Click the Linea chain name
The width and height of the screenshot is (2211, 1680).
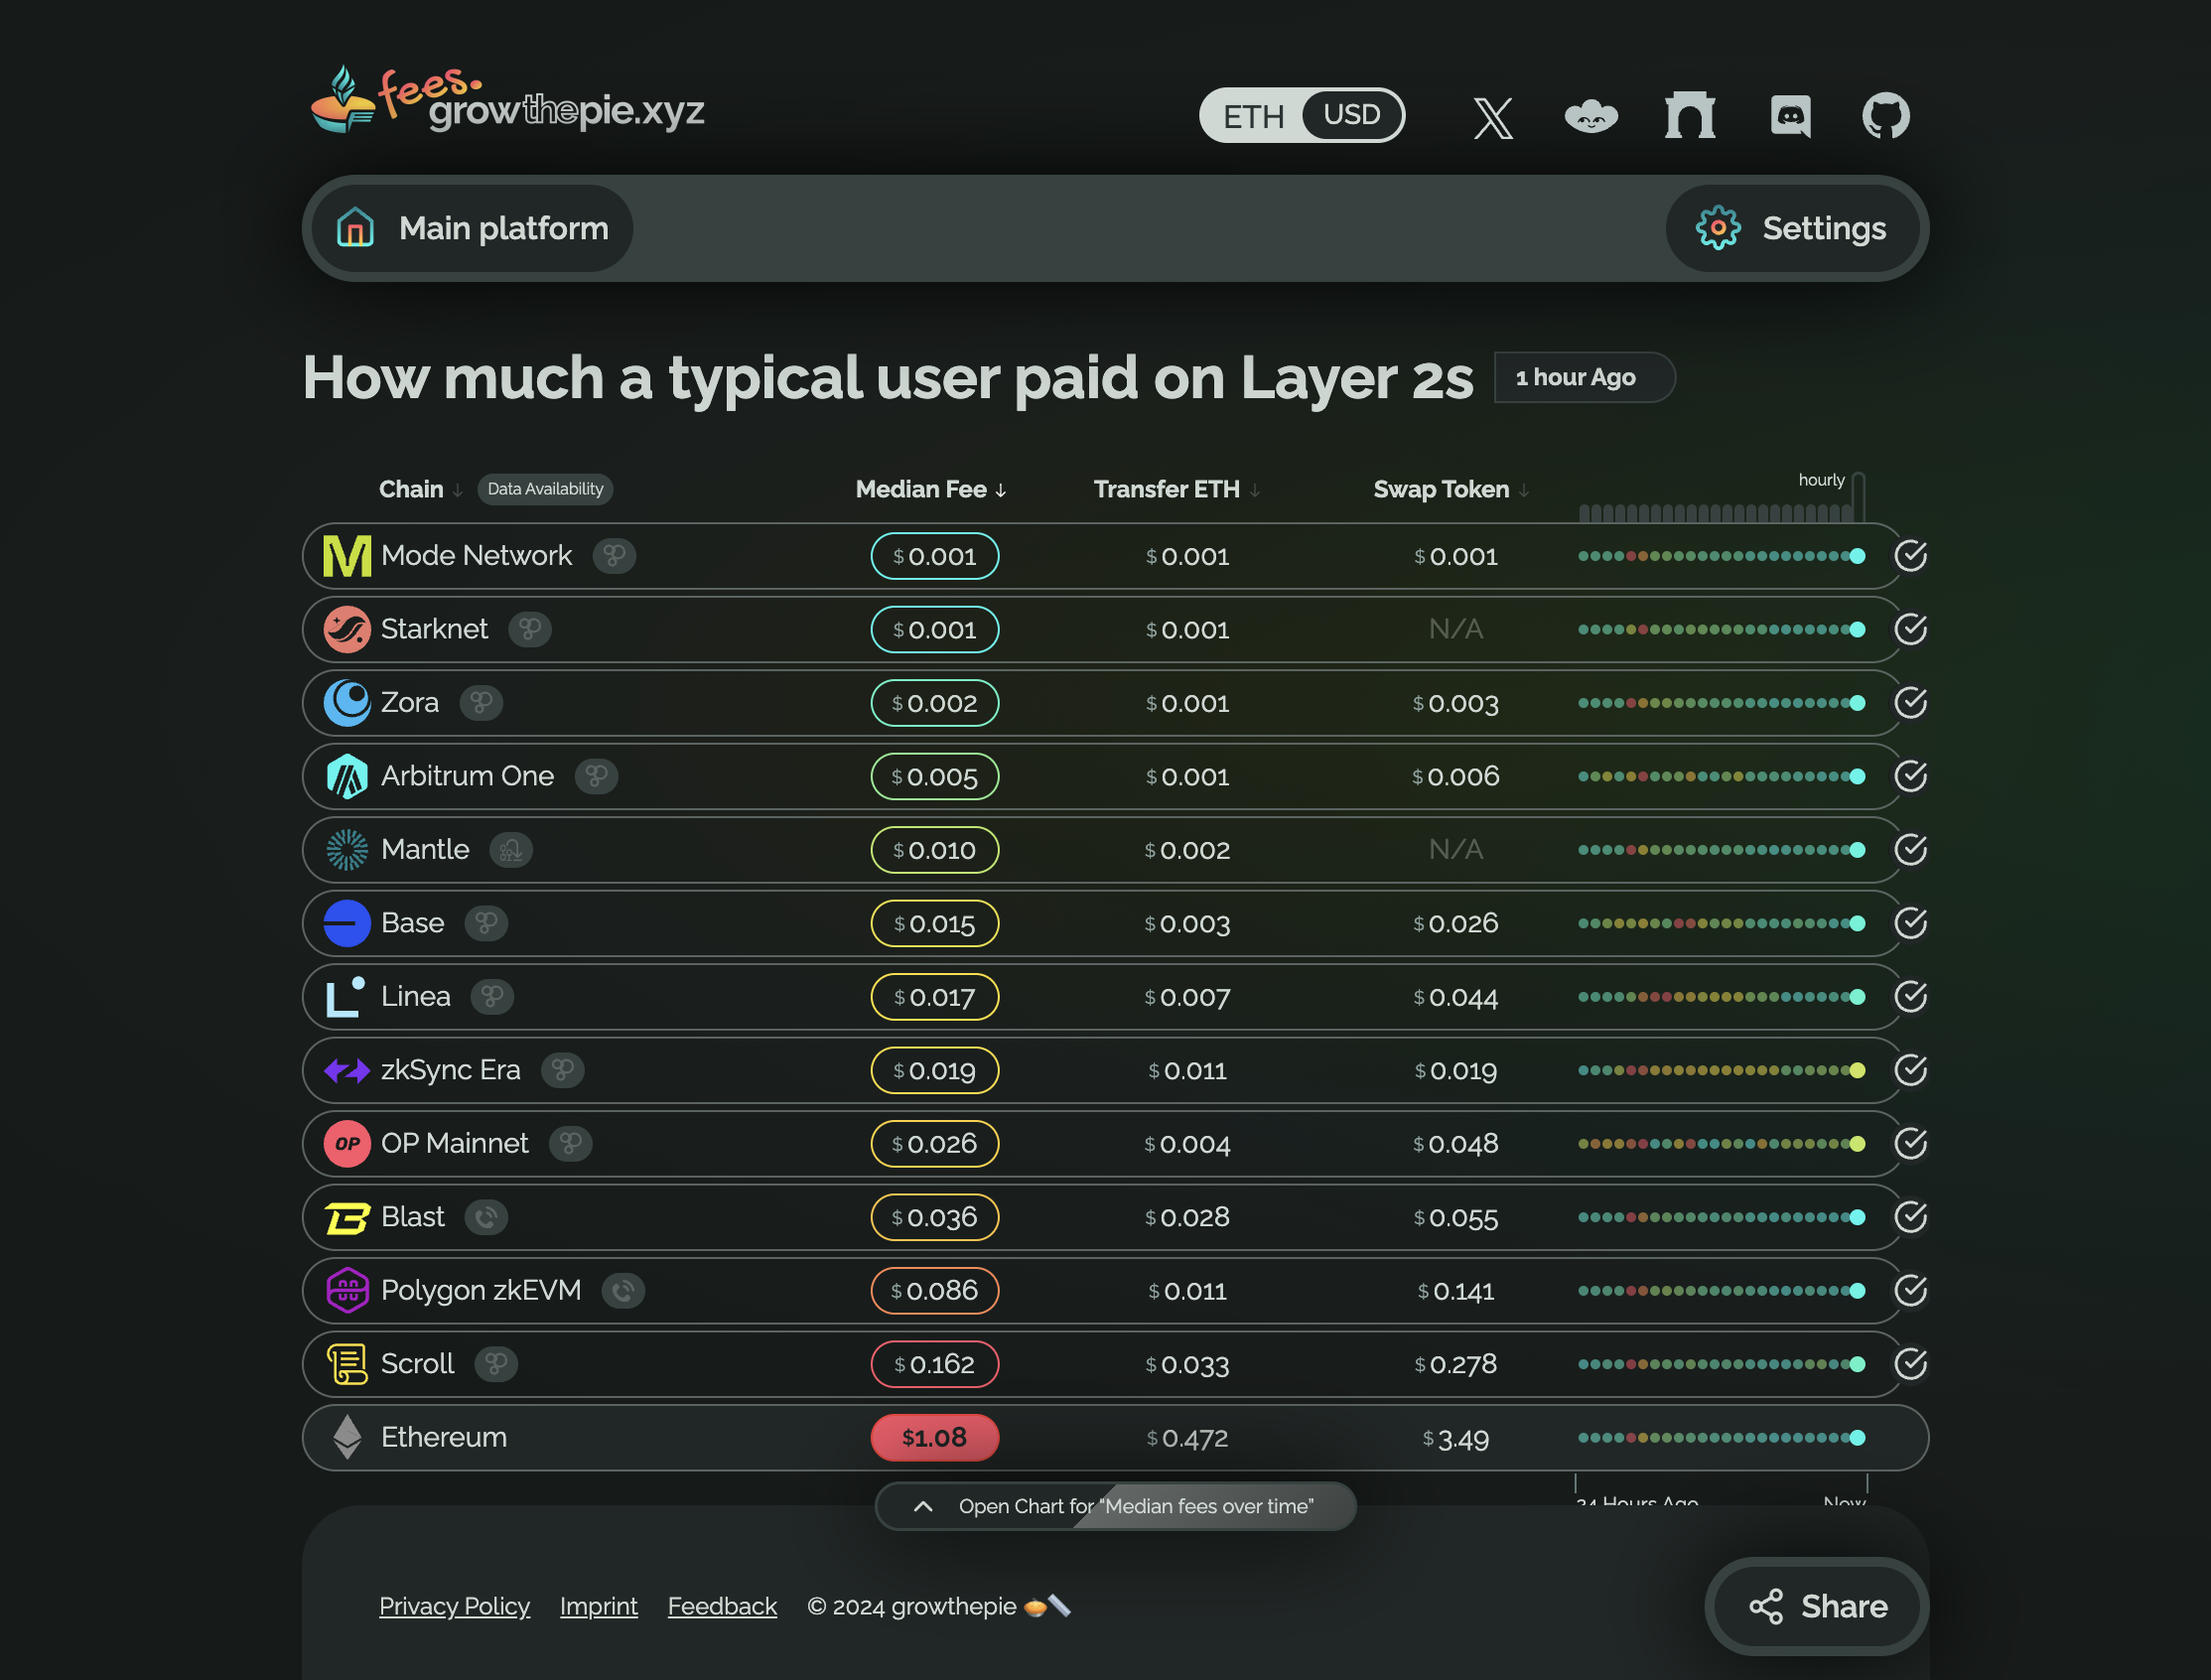416,997
